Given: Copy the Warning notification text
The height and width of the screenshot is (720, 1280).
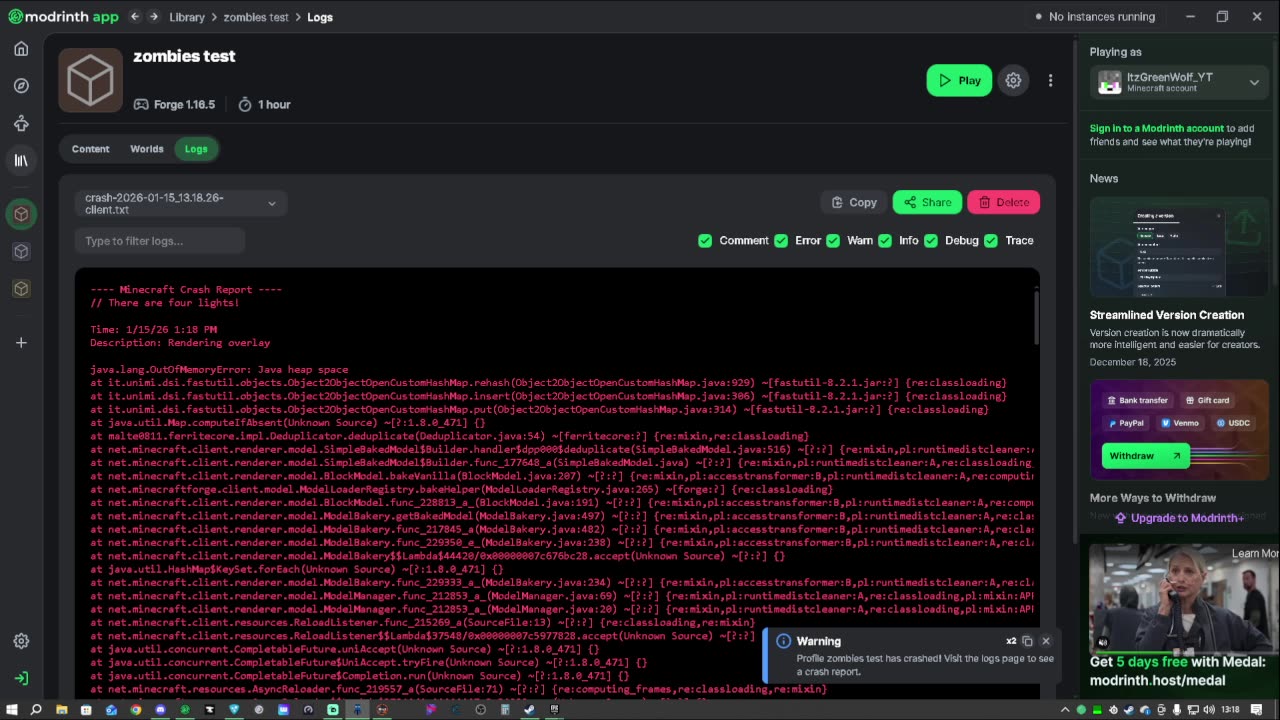Looking at the screenshot, I should pos(1027,641).
